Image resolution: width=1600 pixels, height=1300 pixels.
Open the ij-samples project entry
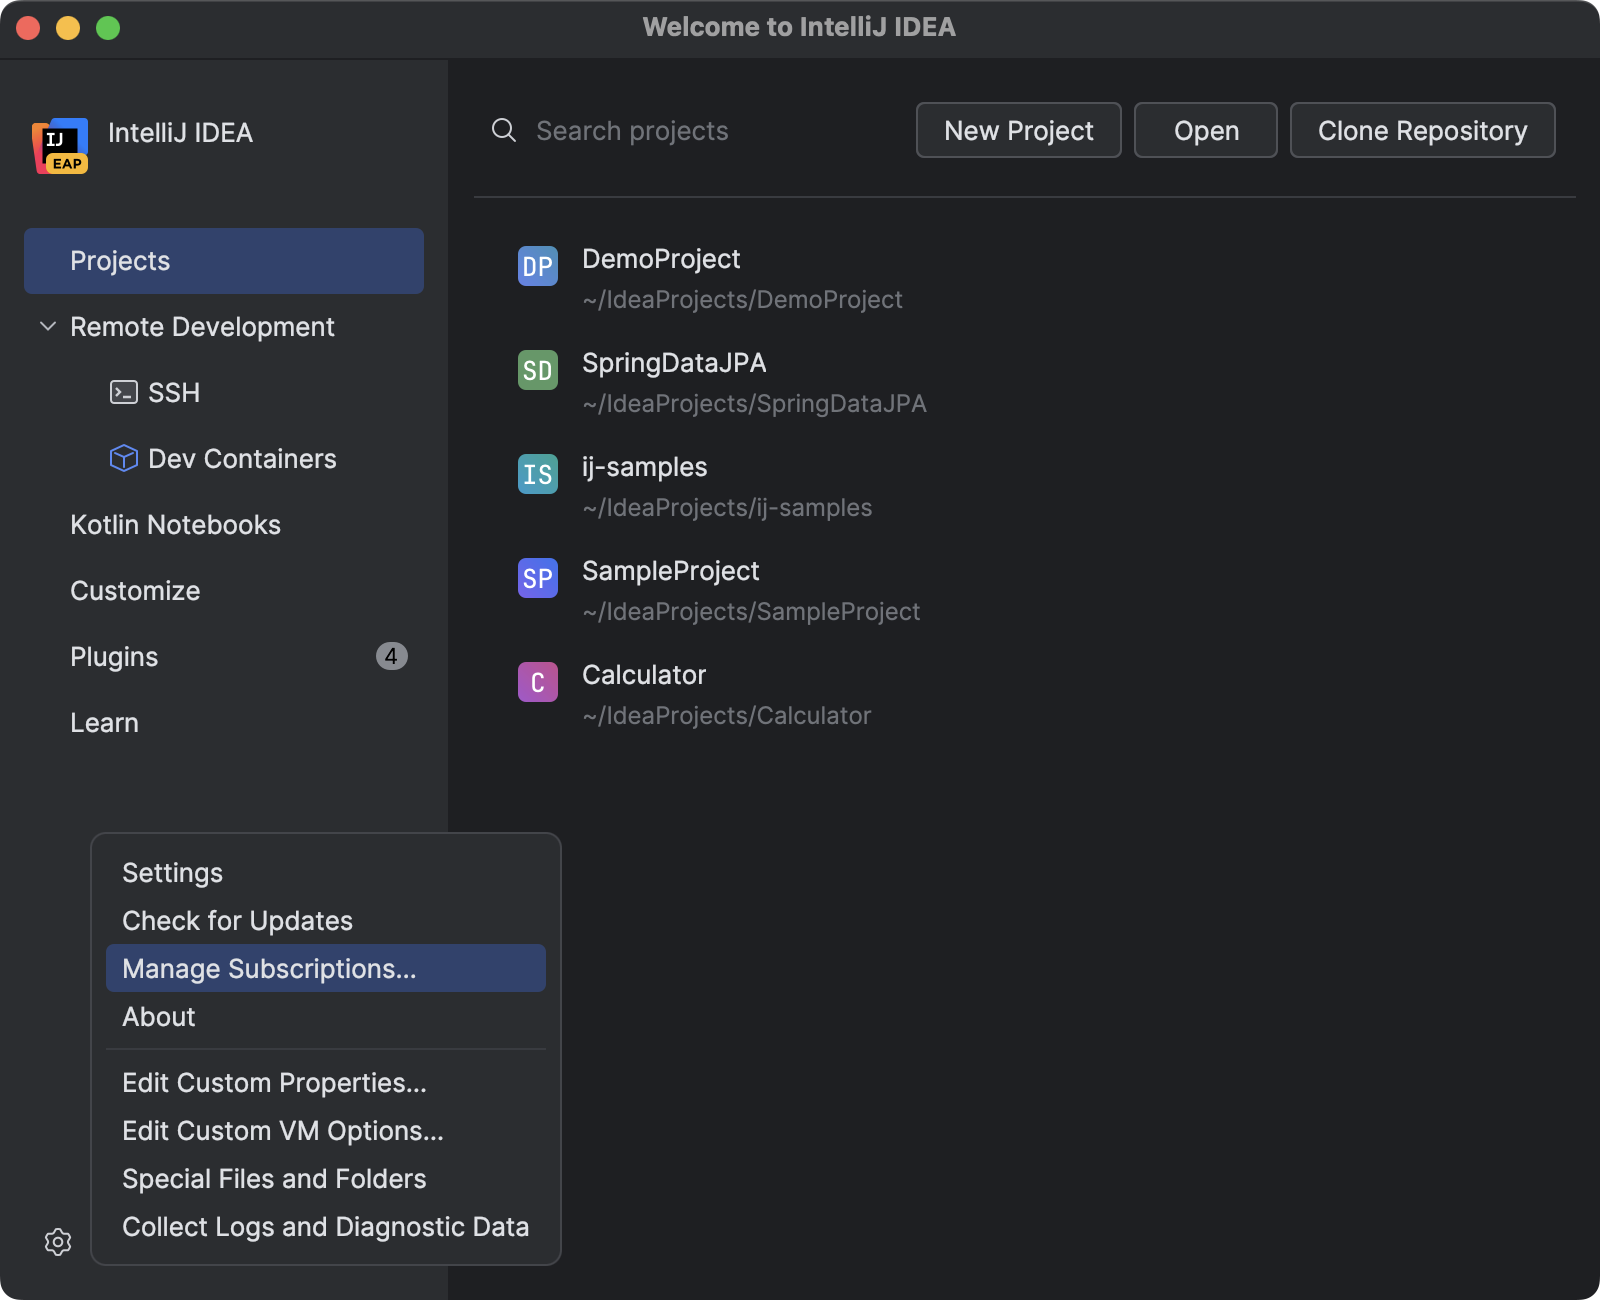pyautogui.click(x=644, y=466)
